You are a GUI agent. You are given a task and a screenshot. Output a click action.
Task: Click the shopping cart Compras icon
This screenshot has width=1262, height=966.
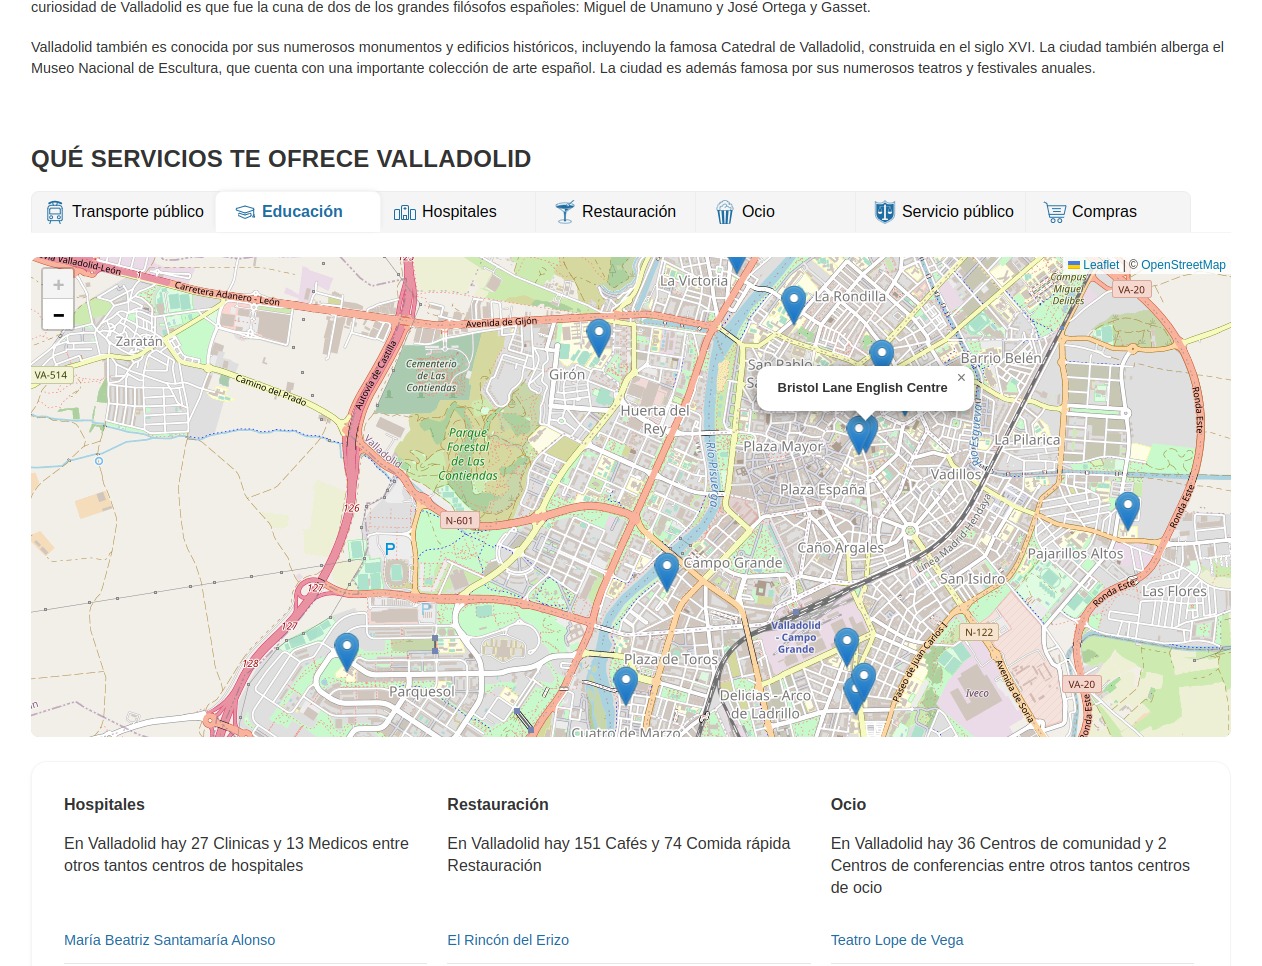tap(1054, 212)
